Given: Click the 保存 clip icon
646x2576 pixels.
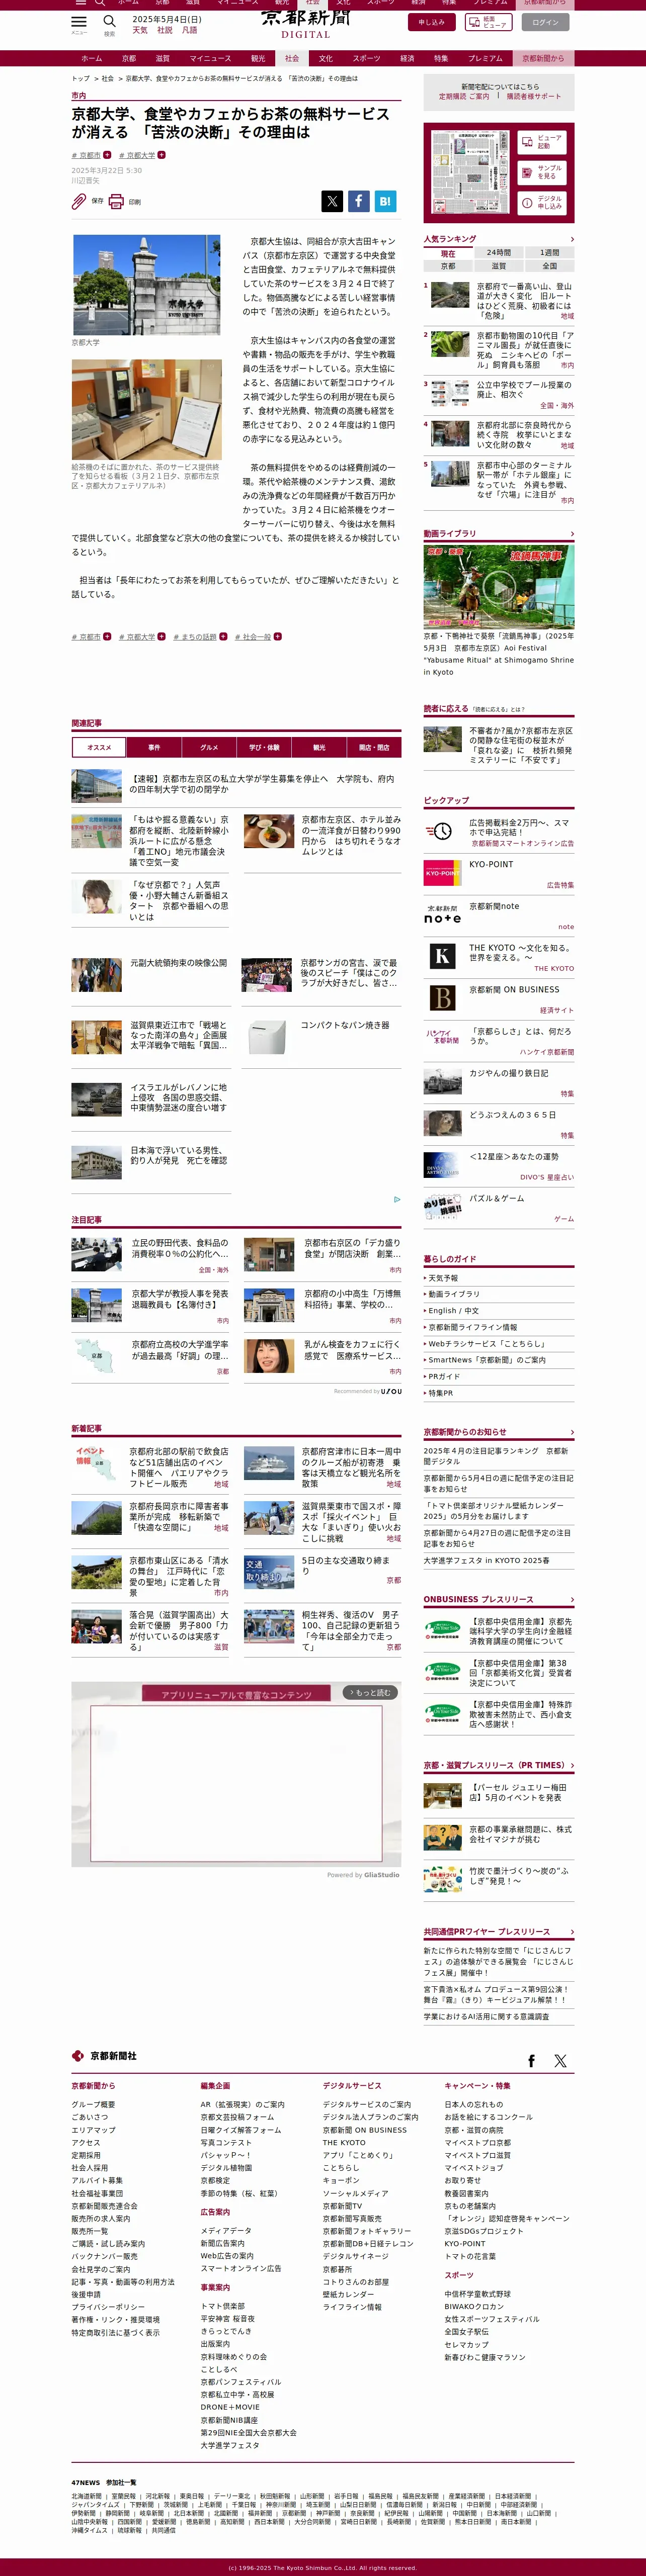Looking at the screenshot, I should [79, 201].
